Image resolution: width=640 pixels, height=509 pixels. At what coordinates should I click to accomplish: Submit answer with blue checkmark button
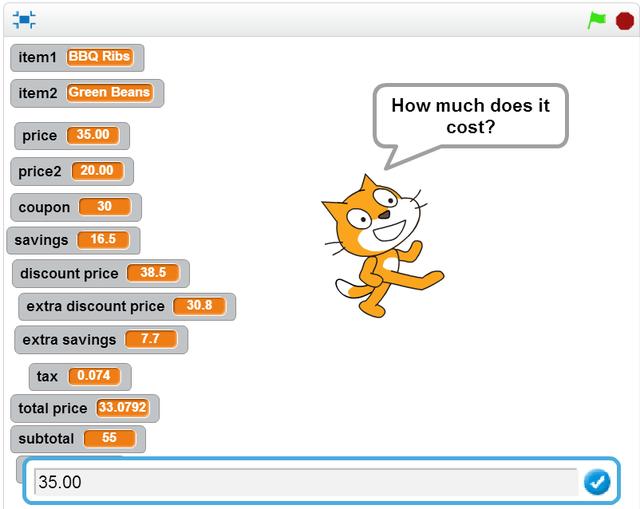click(597, 482)
